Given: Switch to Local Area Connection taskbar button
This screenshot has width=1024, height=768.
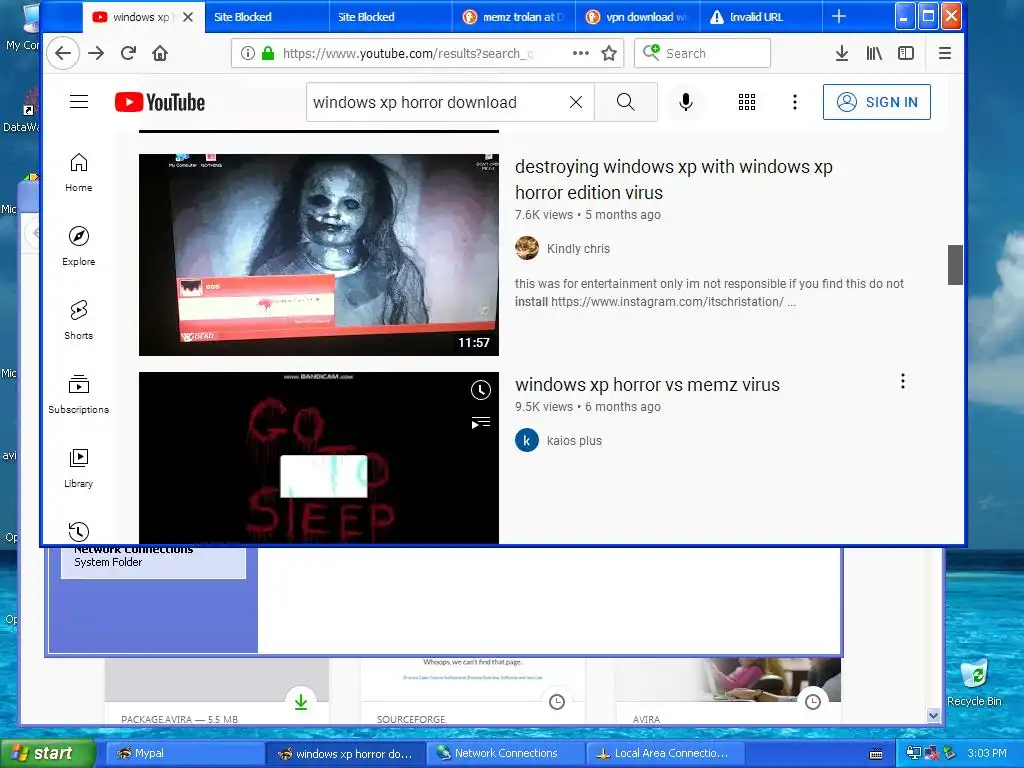Looking at the screenshot, I should [x=665, y=753].
